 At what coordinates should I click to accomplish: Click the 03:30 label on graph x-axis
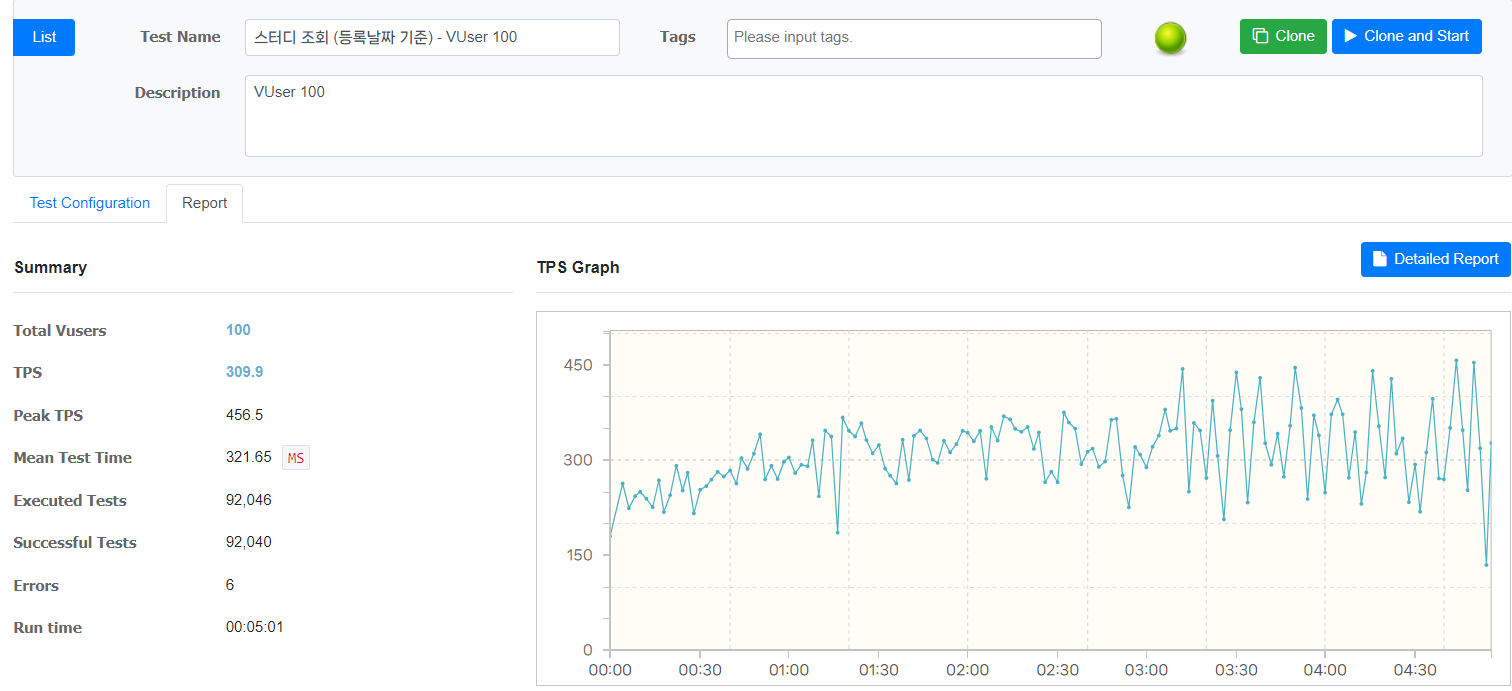(1235, 670)
